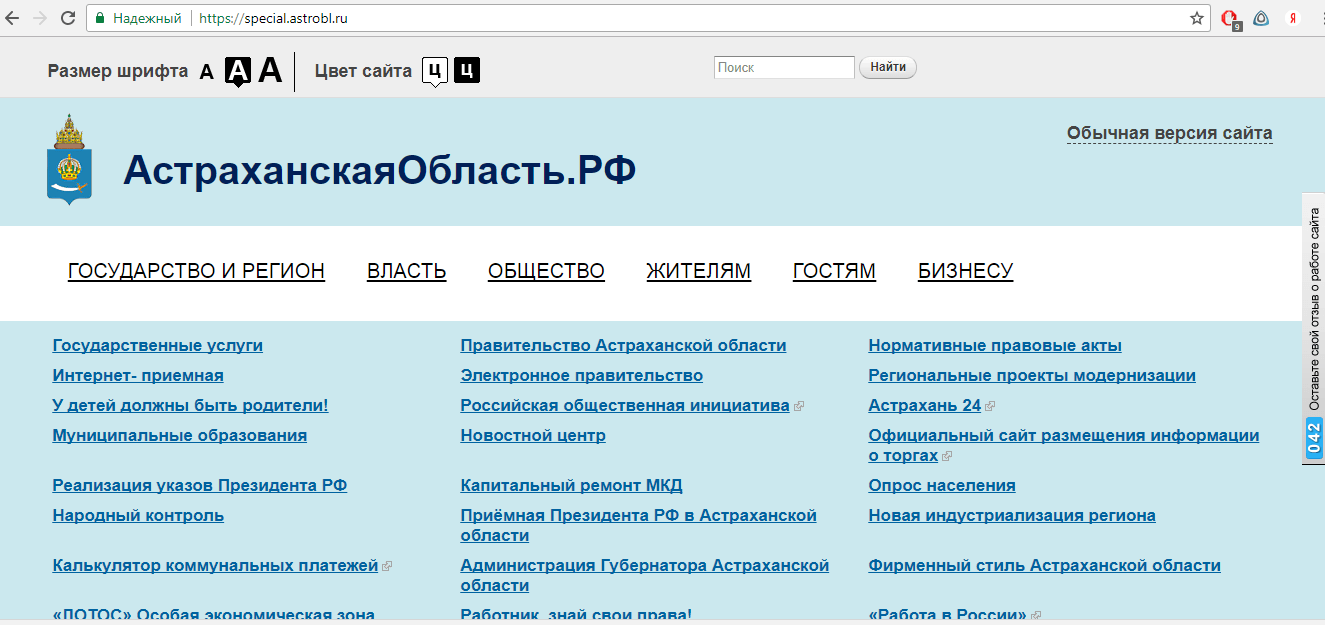Open the ГОСУДАРСТВО И РЕГИОН menu

point(196,271)
